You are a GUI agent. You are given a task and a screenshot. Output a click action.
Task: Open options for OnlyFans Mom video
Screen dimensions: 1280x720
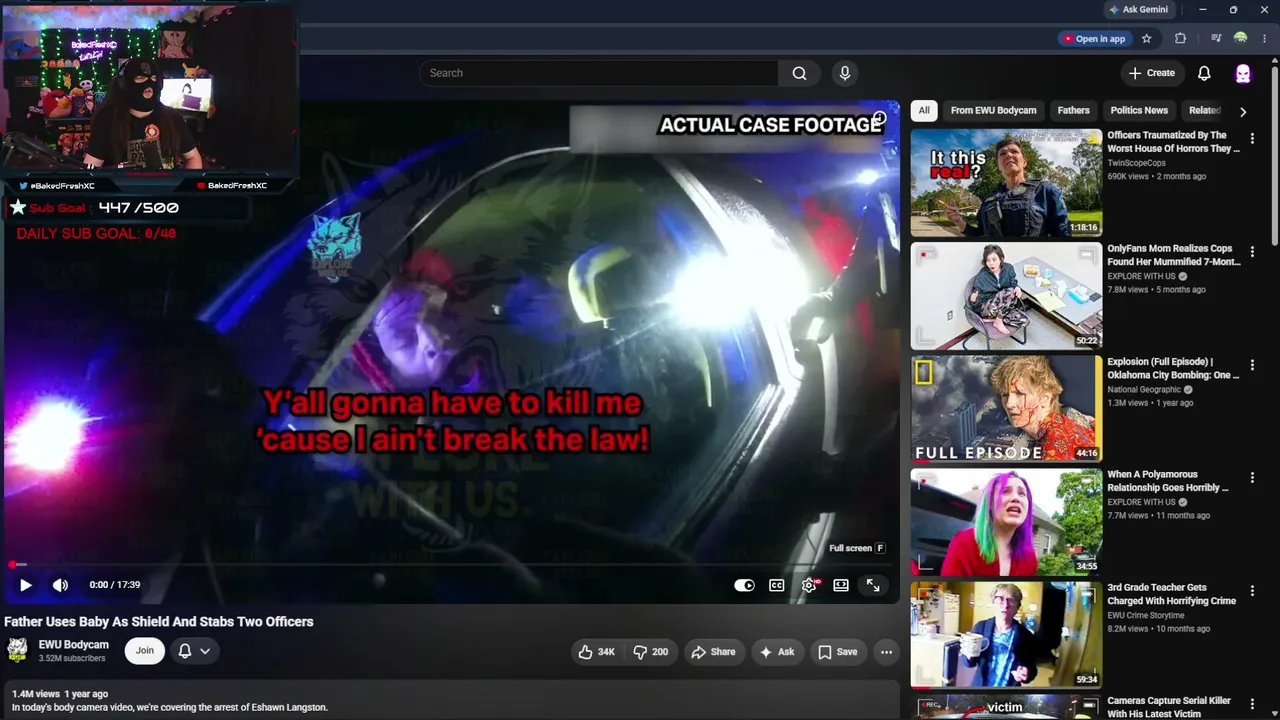coord(1252,253)
